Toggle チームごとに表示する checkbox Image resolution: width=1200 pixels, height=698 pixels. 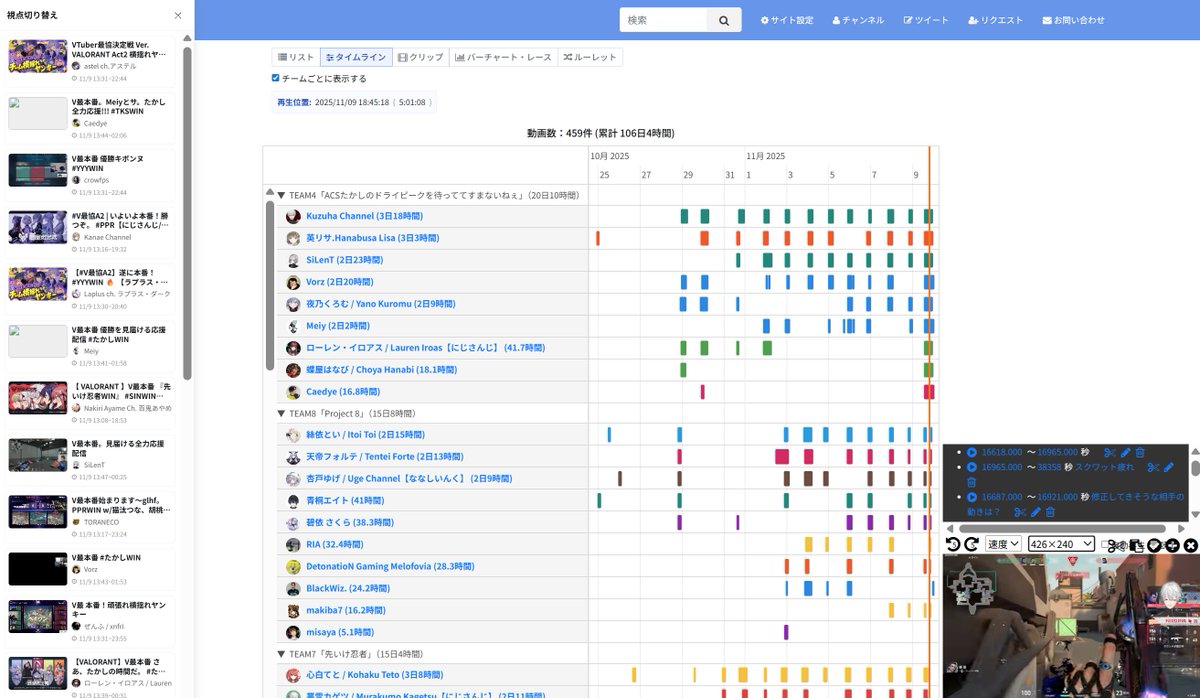pyautogui.click(x=276, y=78)
